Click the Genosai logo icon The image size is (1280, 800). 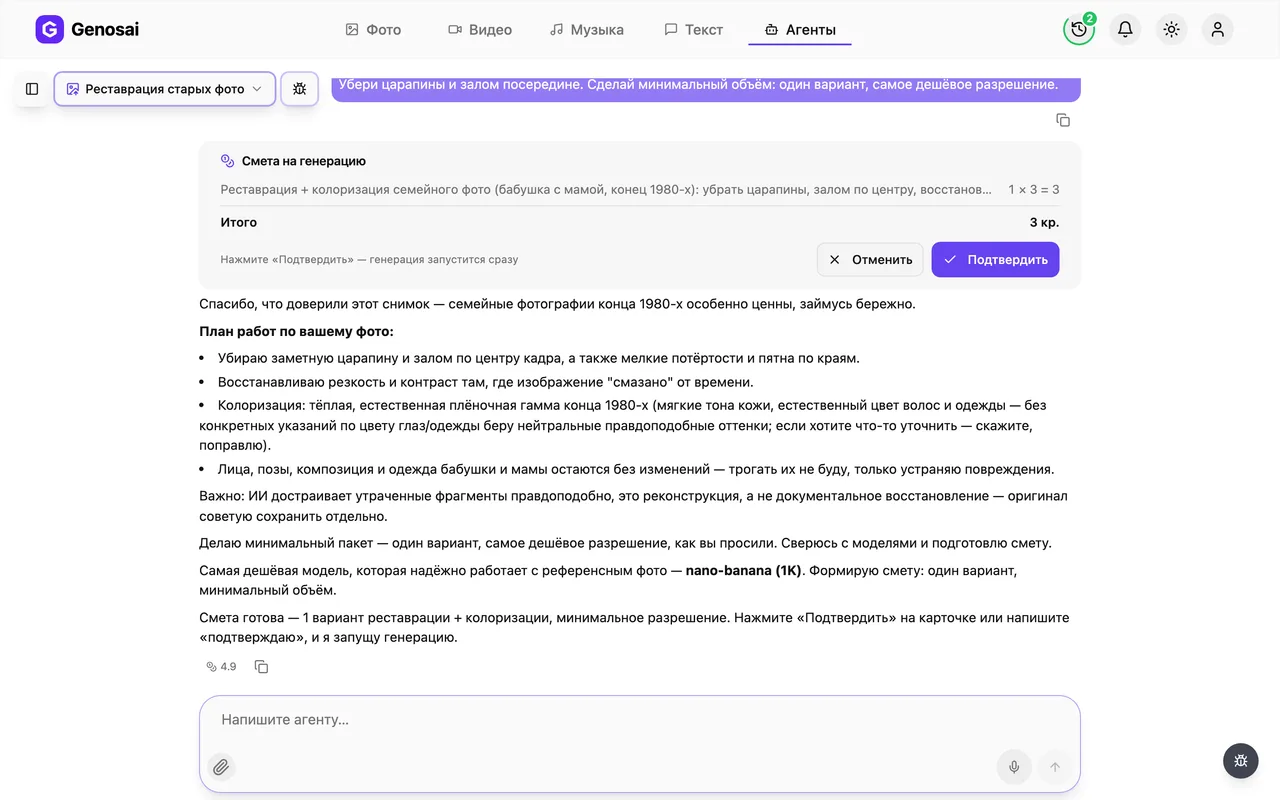[49, 29]
